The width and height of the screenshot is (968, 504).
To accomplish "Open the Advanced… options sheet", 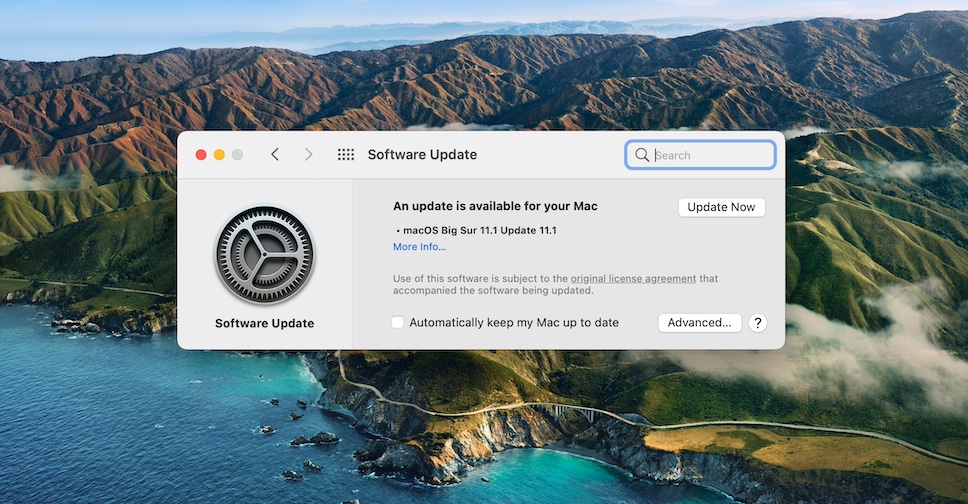I will click(x=700, y=323).
